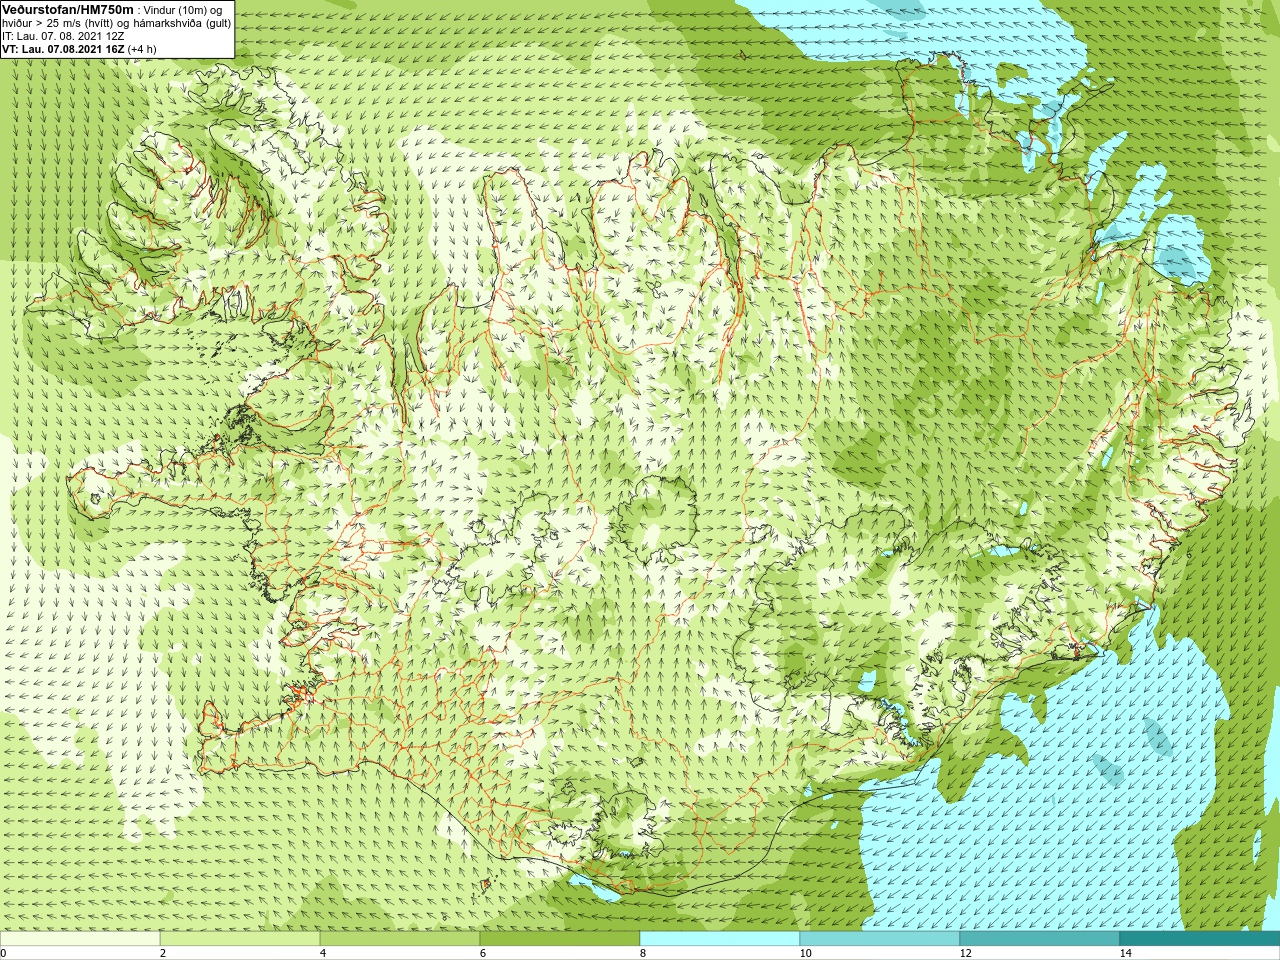Click the '2' value on the wind scale
Viewport: 1280px width, 960px height.
click(163, 953)
